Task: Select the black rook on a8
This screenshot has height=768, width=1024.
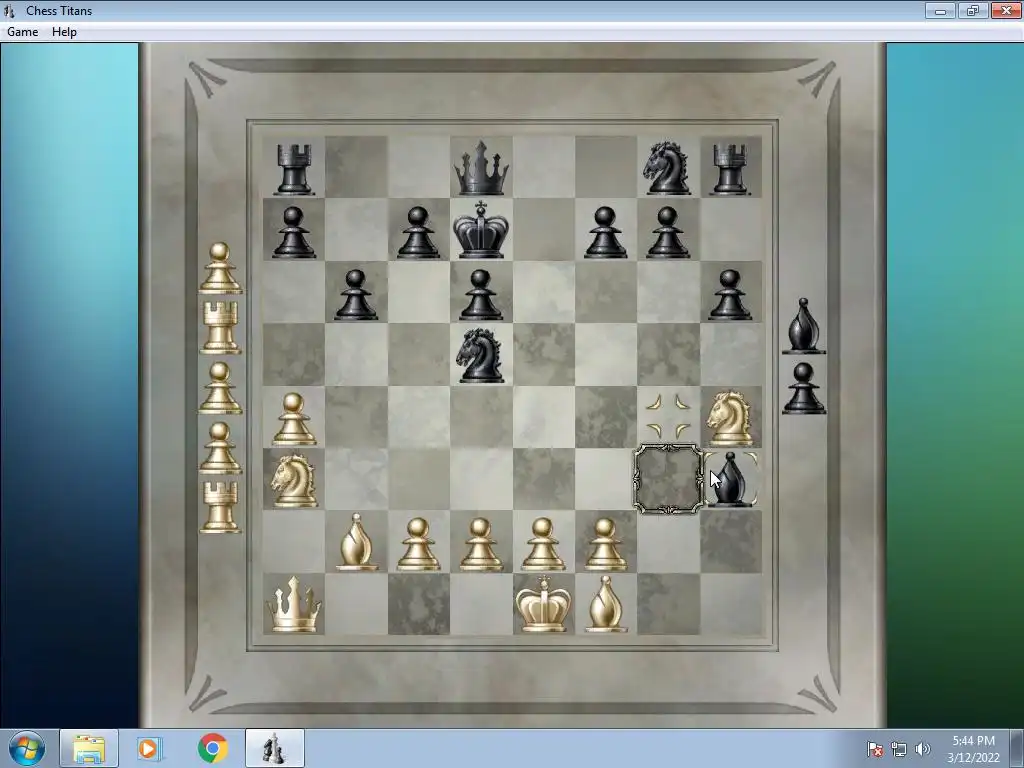Action: [x=294, y=170]
